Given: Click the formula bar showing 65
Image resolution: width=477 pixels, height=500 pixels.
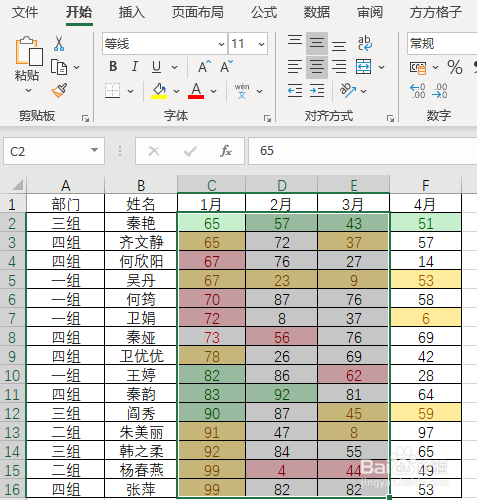Looking at the screenshot, I should (363, 151).
